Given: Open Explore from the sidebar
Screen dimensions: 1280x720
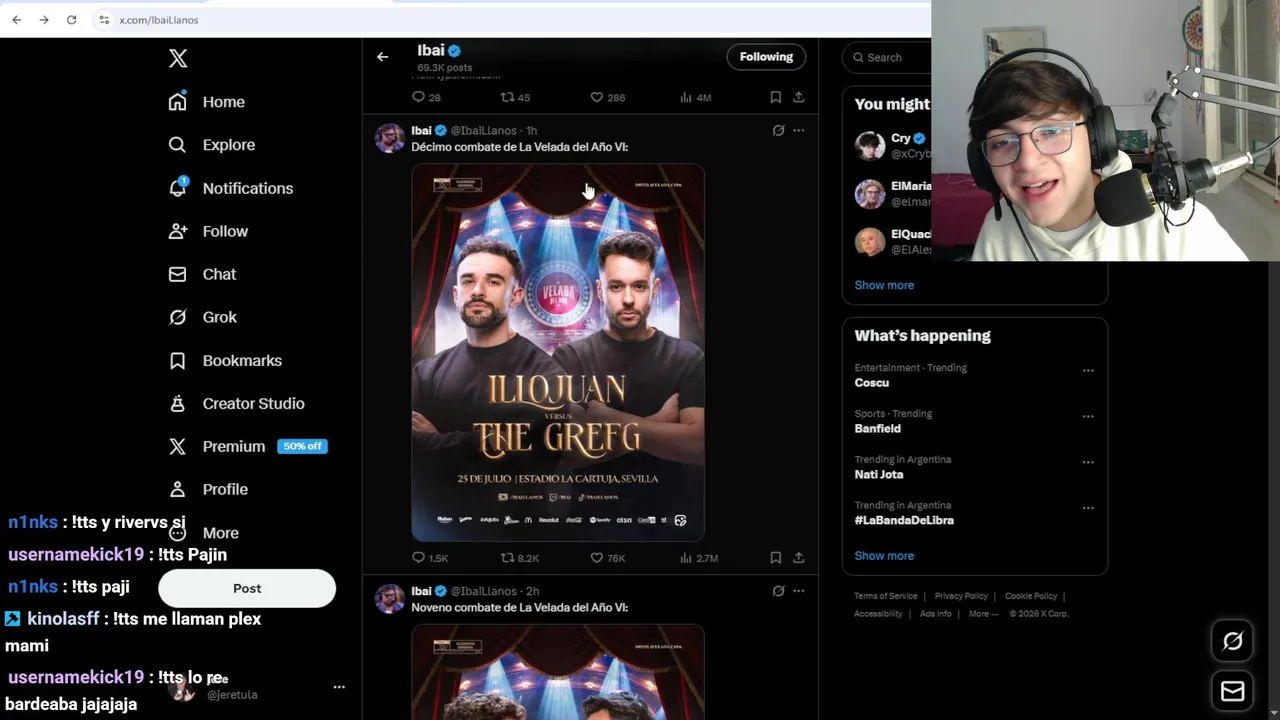Looking at the screenshot, I should [x=212, y=145].
